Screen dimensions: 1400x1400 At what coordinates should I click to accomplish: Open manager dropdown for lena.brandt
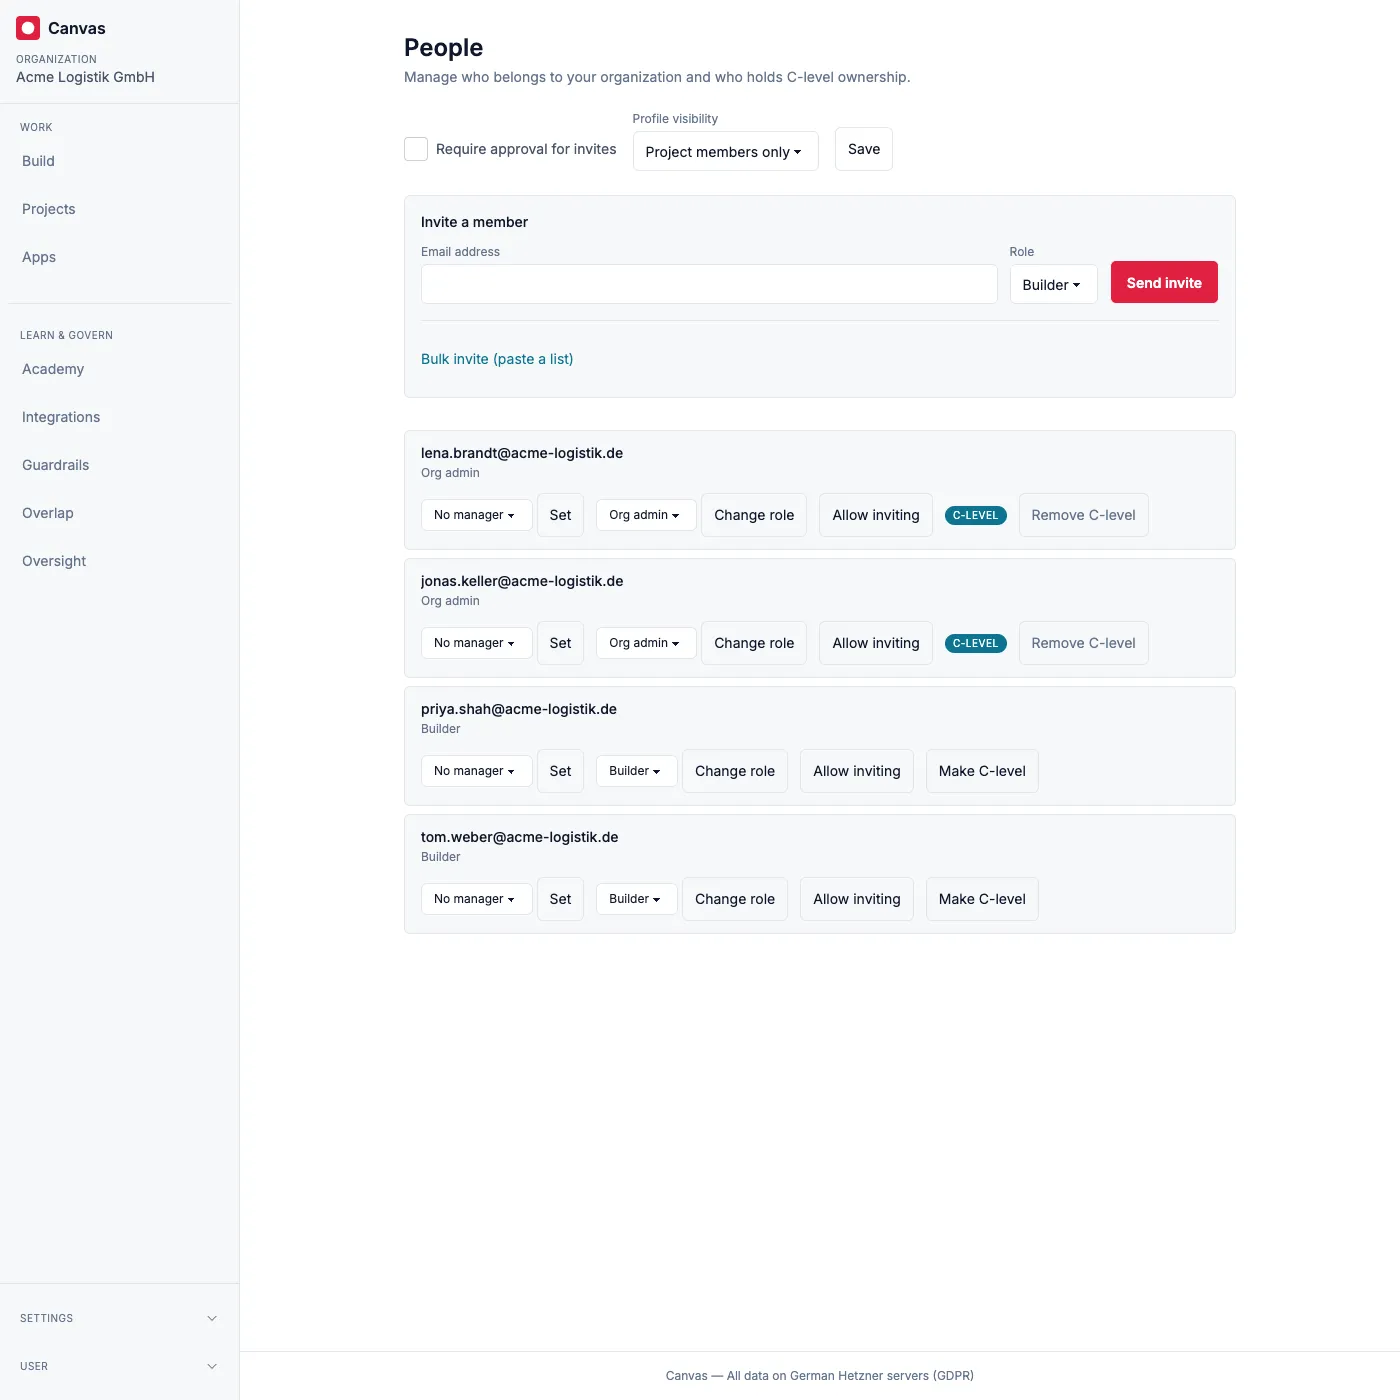(476, 515)
